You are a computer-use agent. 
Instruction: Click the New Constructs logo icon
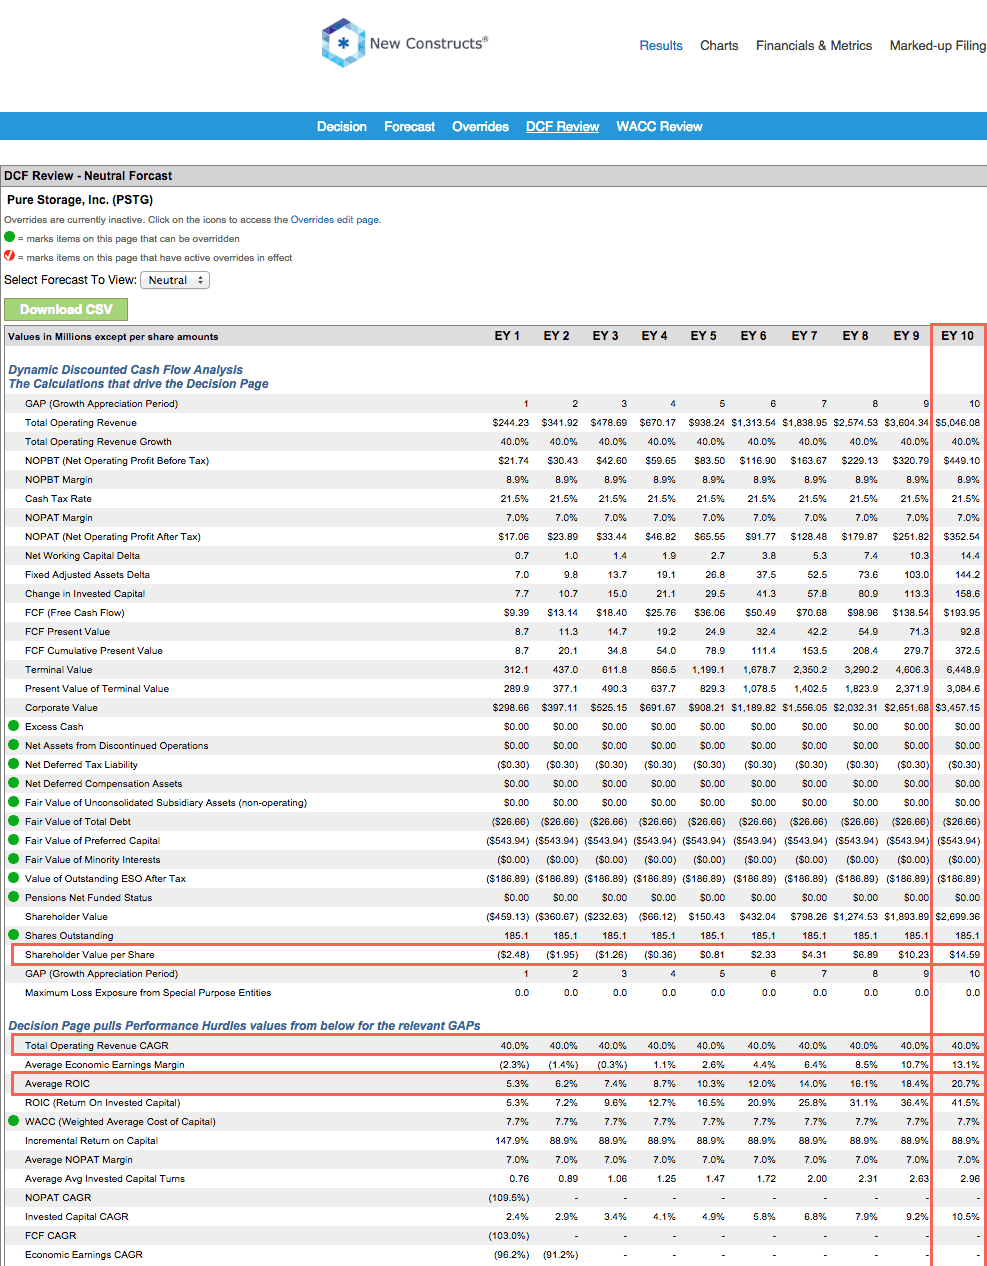(x=343, y=43)
